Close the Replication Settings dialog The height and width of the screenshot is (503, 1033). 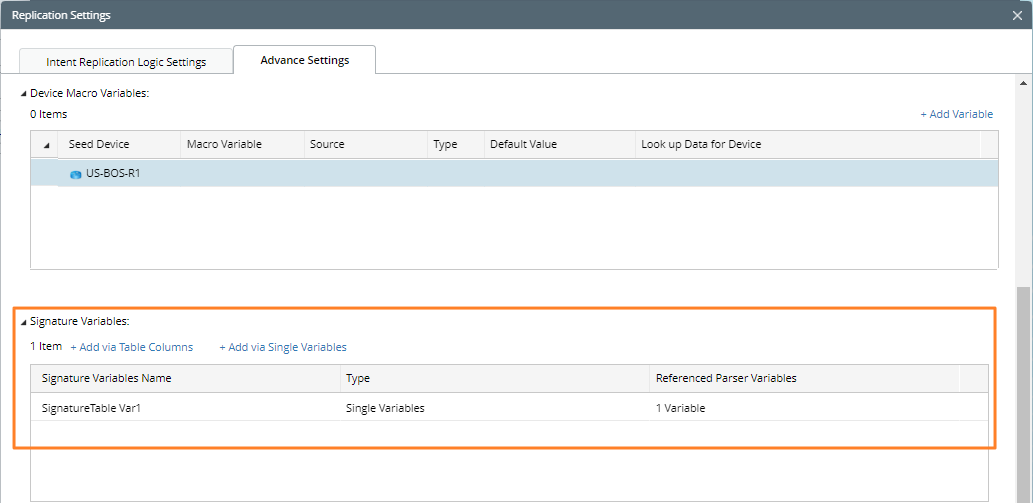tap(1017, 15)
